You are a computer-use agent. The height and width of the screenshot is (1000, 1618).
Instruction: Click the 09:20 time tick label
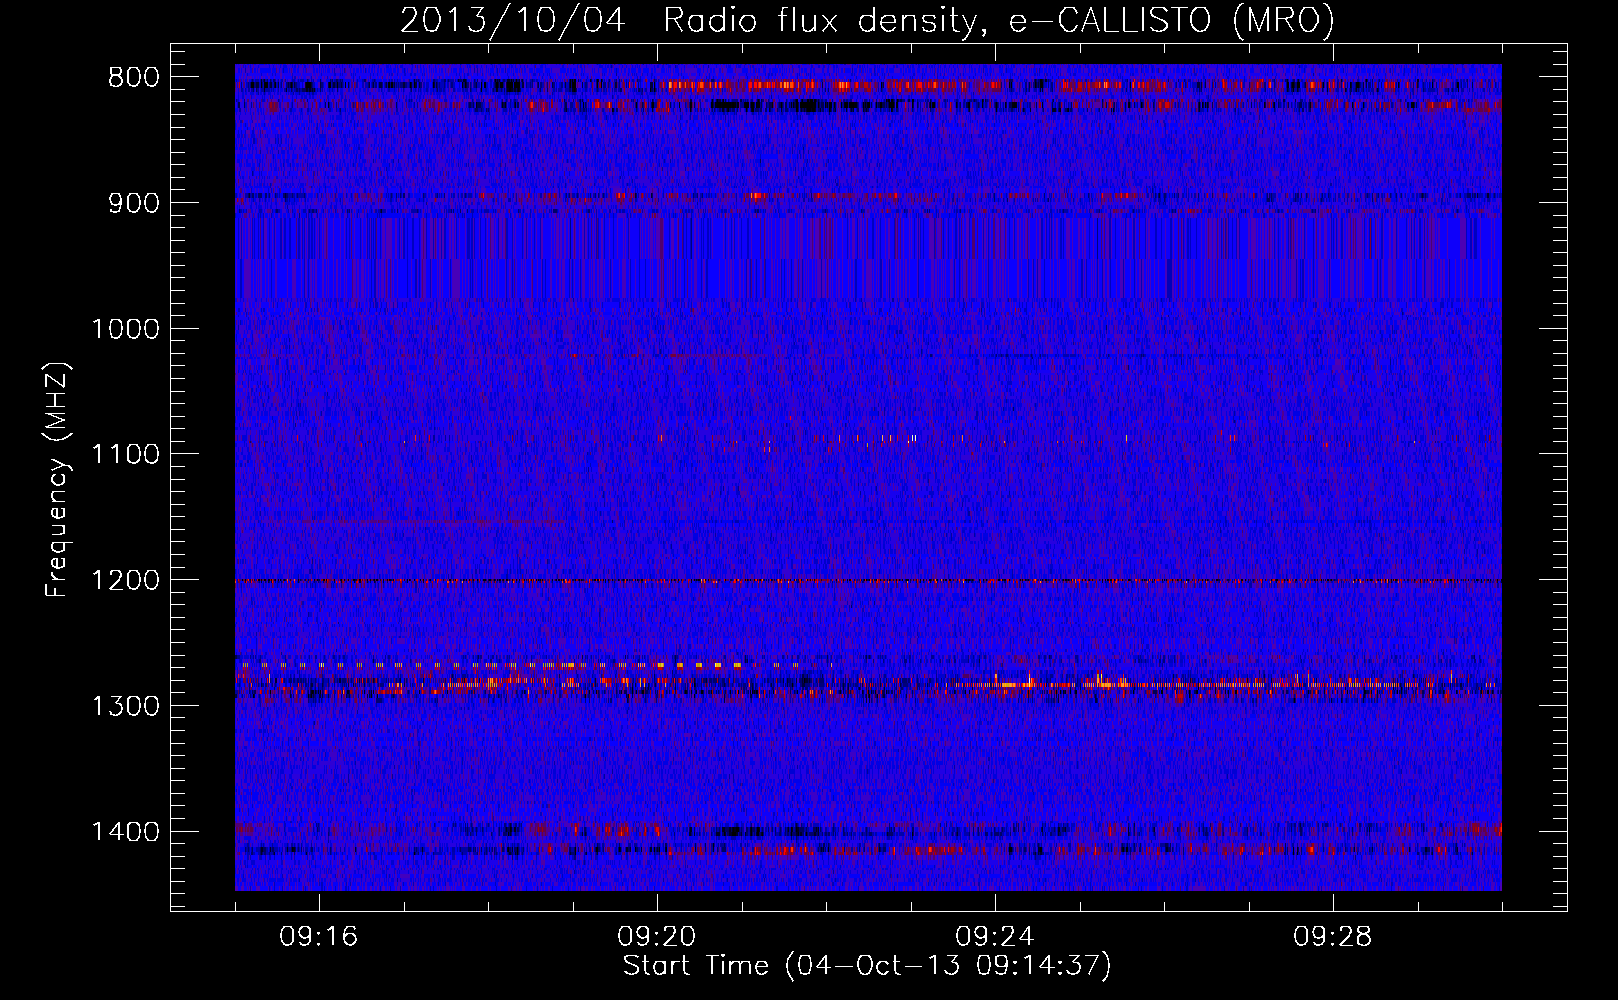click(657, 937)
